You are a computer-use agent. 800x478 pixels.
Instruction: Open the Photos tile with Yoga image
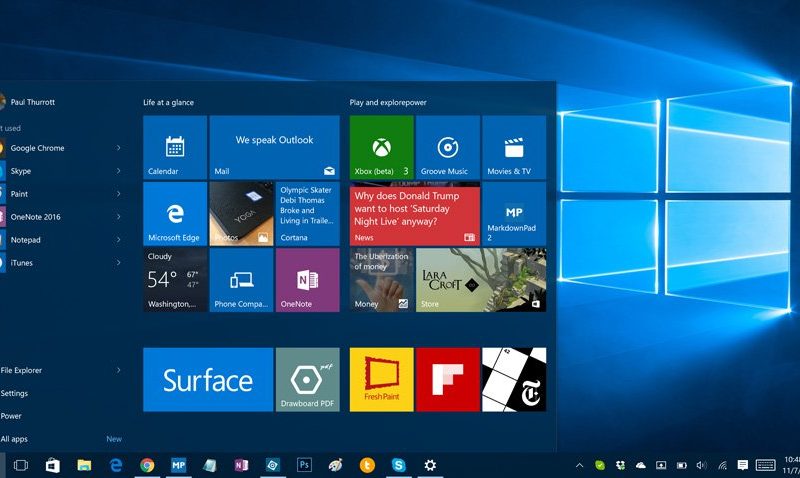(x=241, y=214)
